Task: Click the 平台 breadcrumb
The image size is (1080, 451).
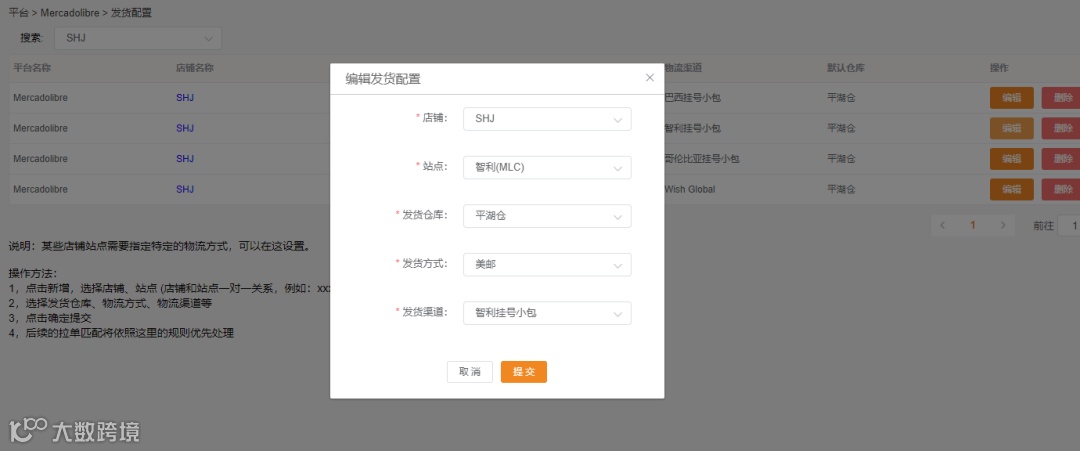Action: pos(19,12)
